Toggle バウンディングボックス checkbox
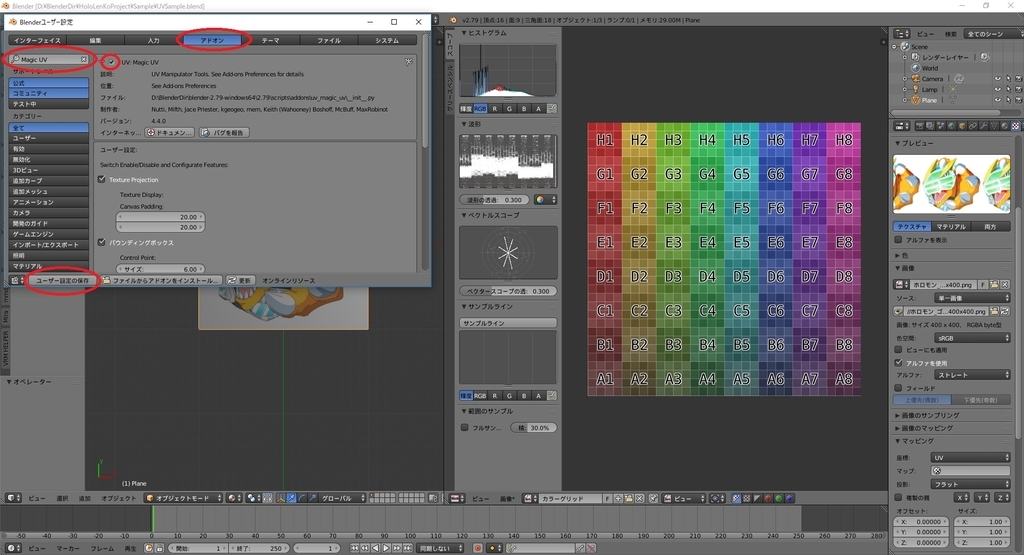The width and height of the screenshot is (1024, 555). (x=102, y=242)
